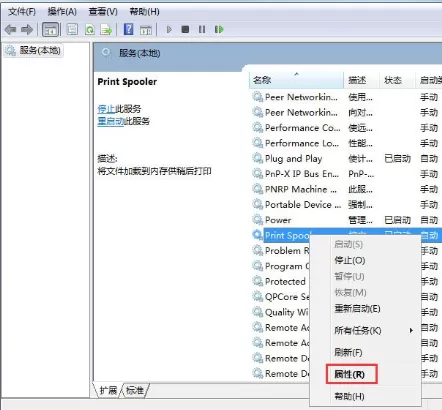Click gear icon of PnP-X IP Bus row

click(257, 174)
